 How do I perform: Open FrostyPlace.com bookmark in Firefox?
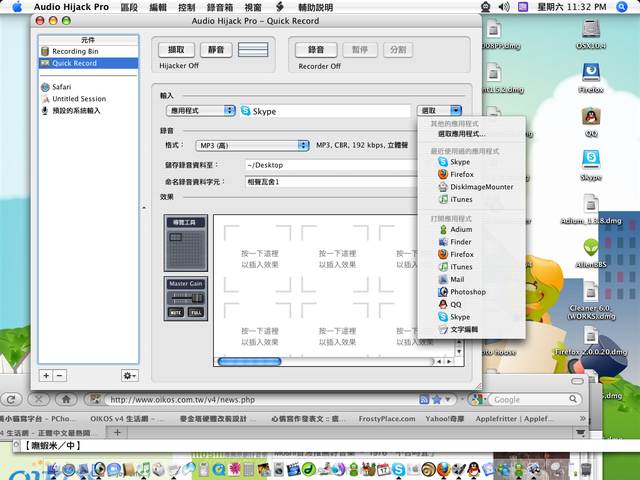tap(387, 419)
